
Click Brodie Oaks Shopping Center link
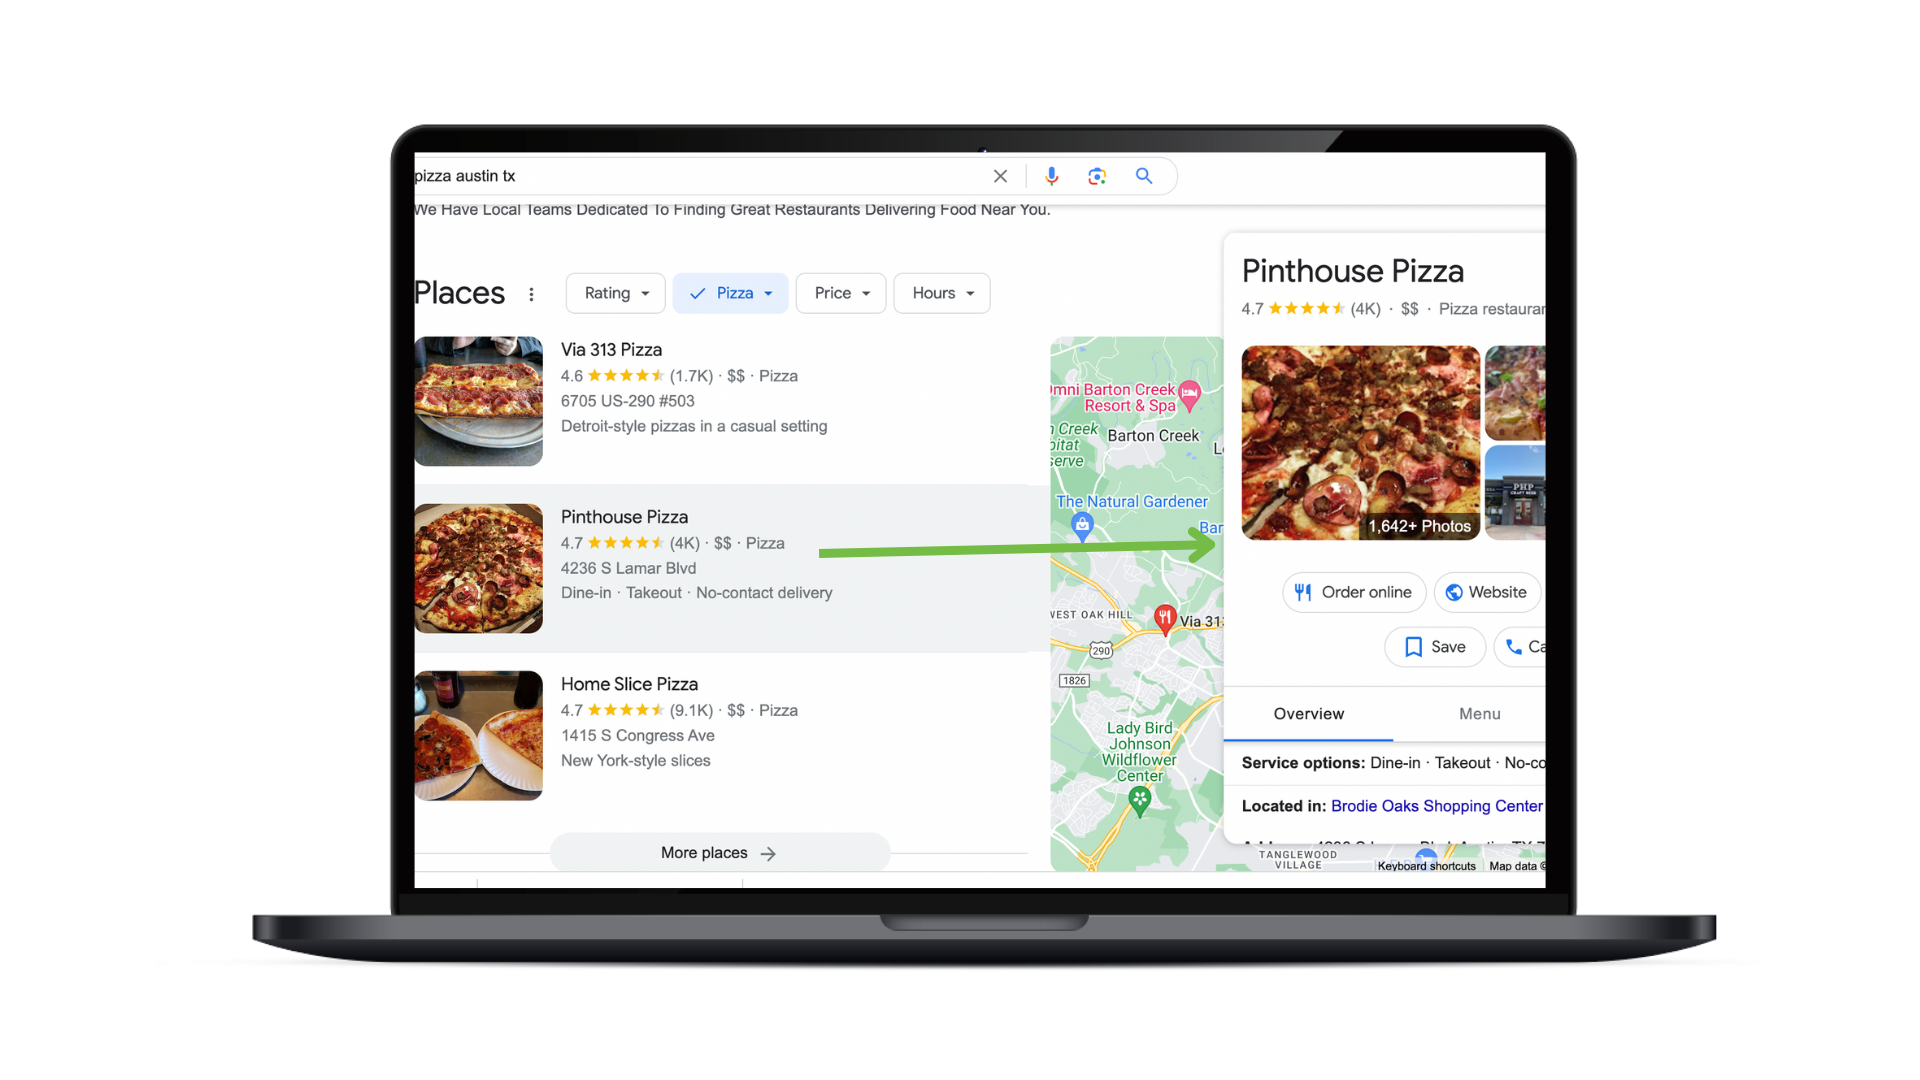(x=1436, y=806)
